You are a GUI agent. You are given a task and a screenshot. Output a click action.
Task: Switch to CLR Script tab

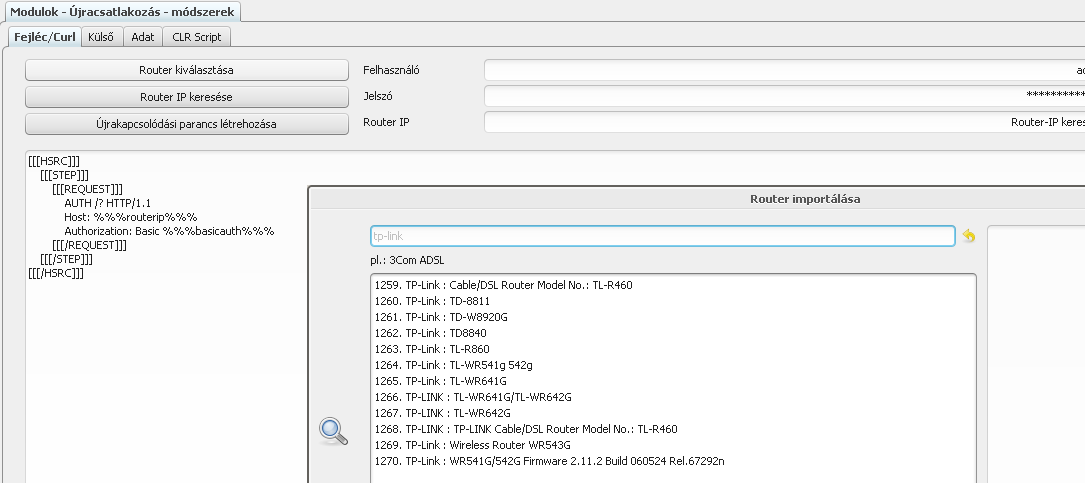coord(197,37)
